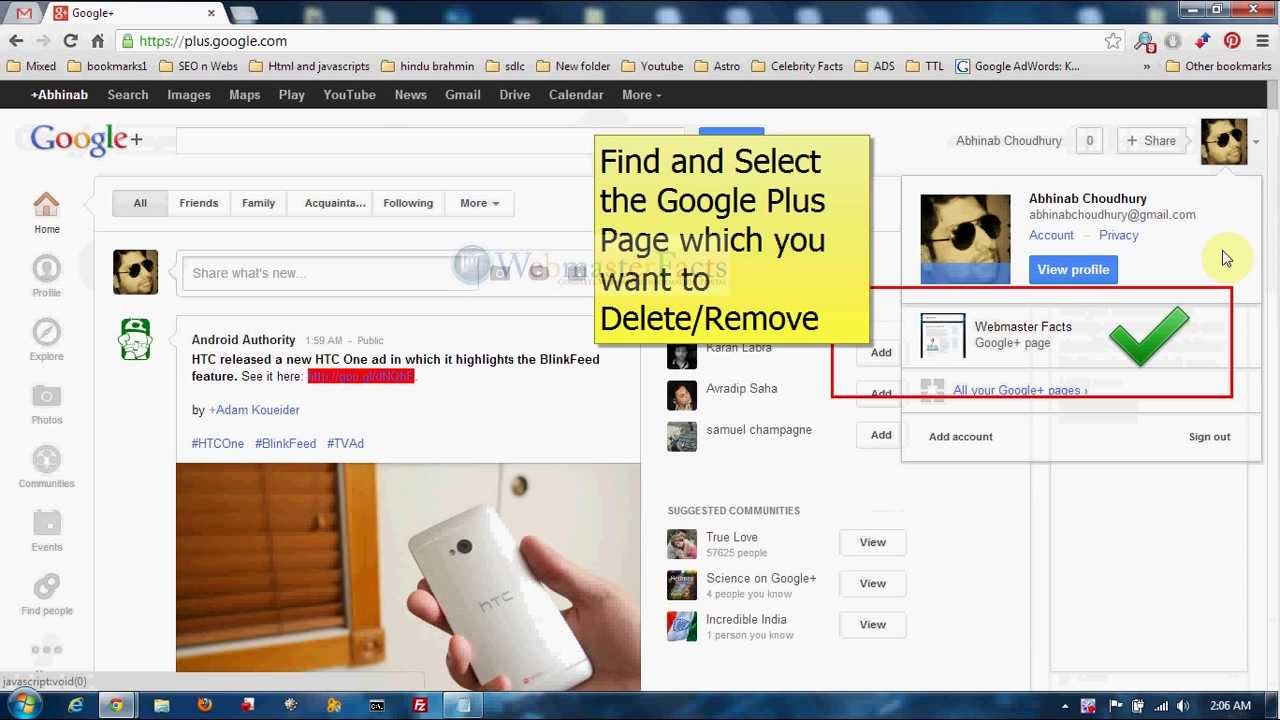Launch FileZilla from the taskbar
This screenshot has width=1280, height=720.
pos(420,705)
